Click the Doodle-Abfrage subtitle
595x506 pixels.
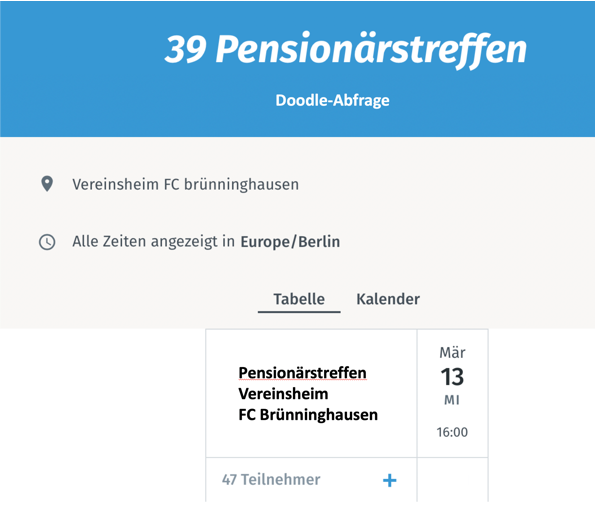pos(332,101)
